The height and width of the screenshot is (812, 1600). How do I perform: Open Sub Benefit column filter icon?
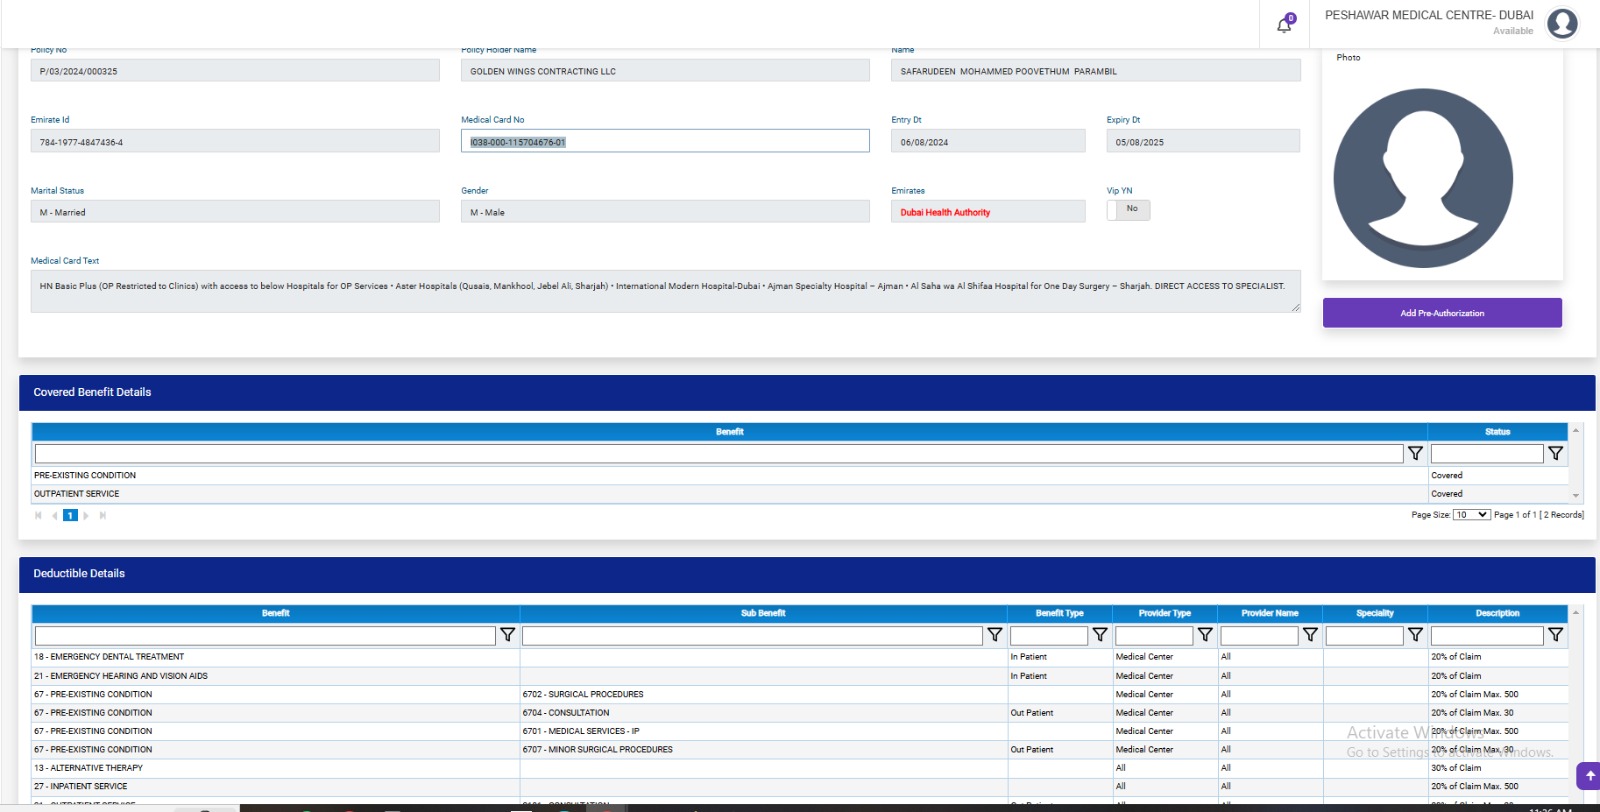coord(994,635)
